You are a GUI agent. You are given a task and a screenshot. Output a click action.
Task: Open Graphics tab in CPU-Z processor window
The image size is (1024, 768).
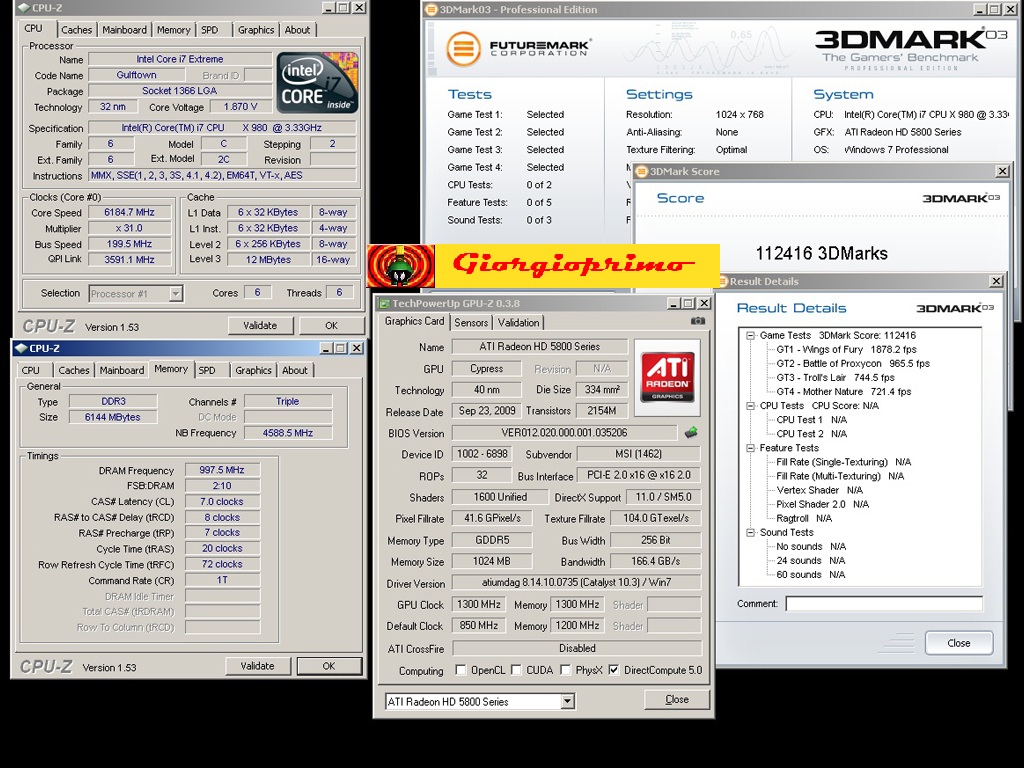[x=256, y=30]
